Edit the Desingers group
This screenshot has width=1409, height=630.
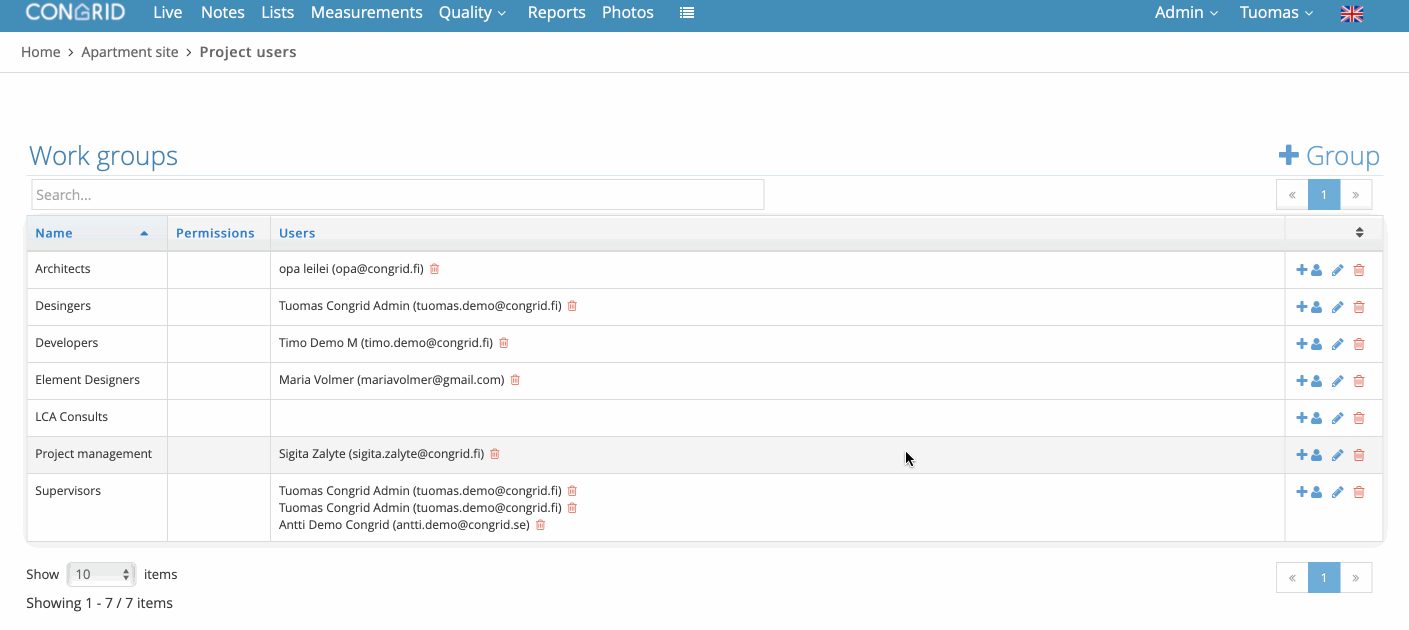pos(1338,307)
